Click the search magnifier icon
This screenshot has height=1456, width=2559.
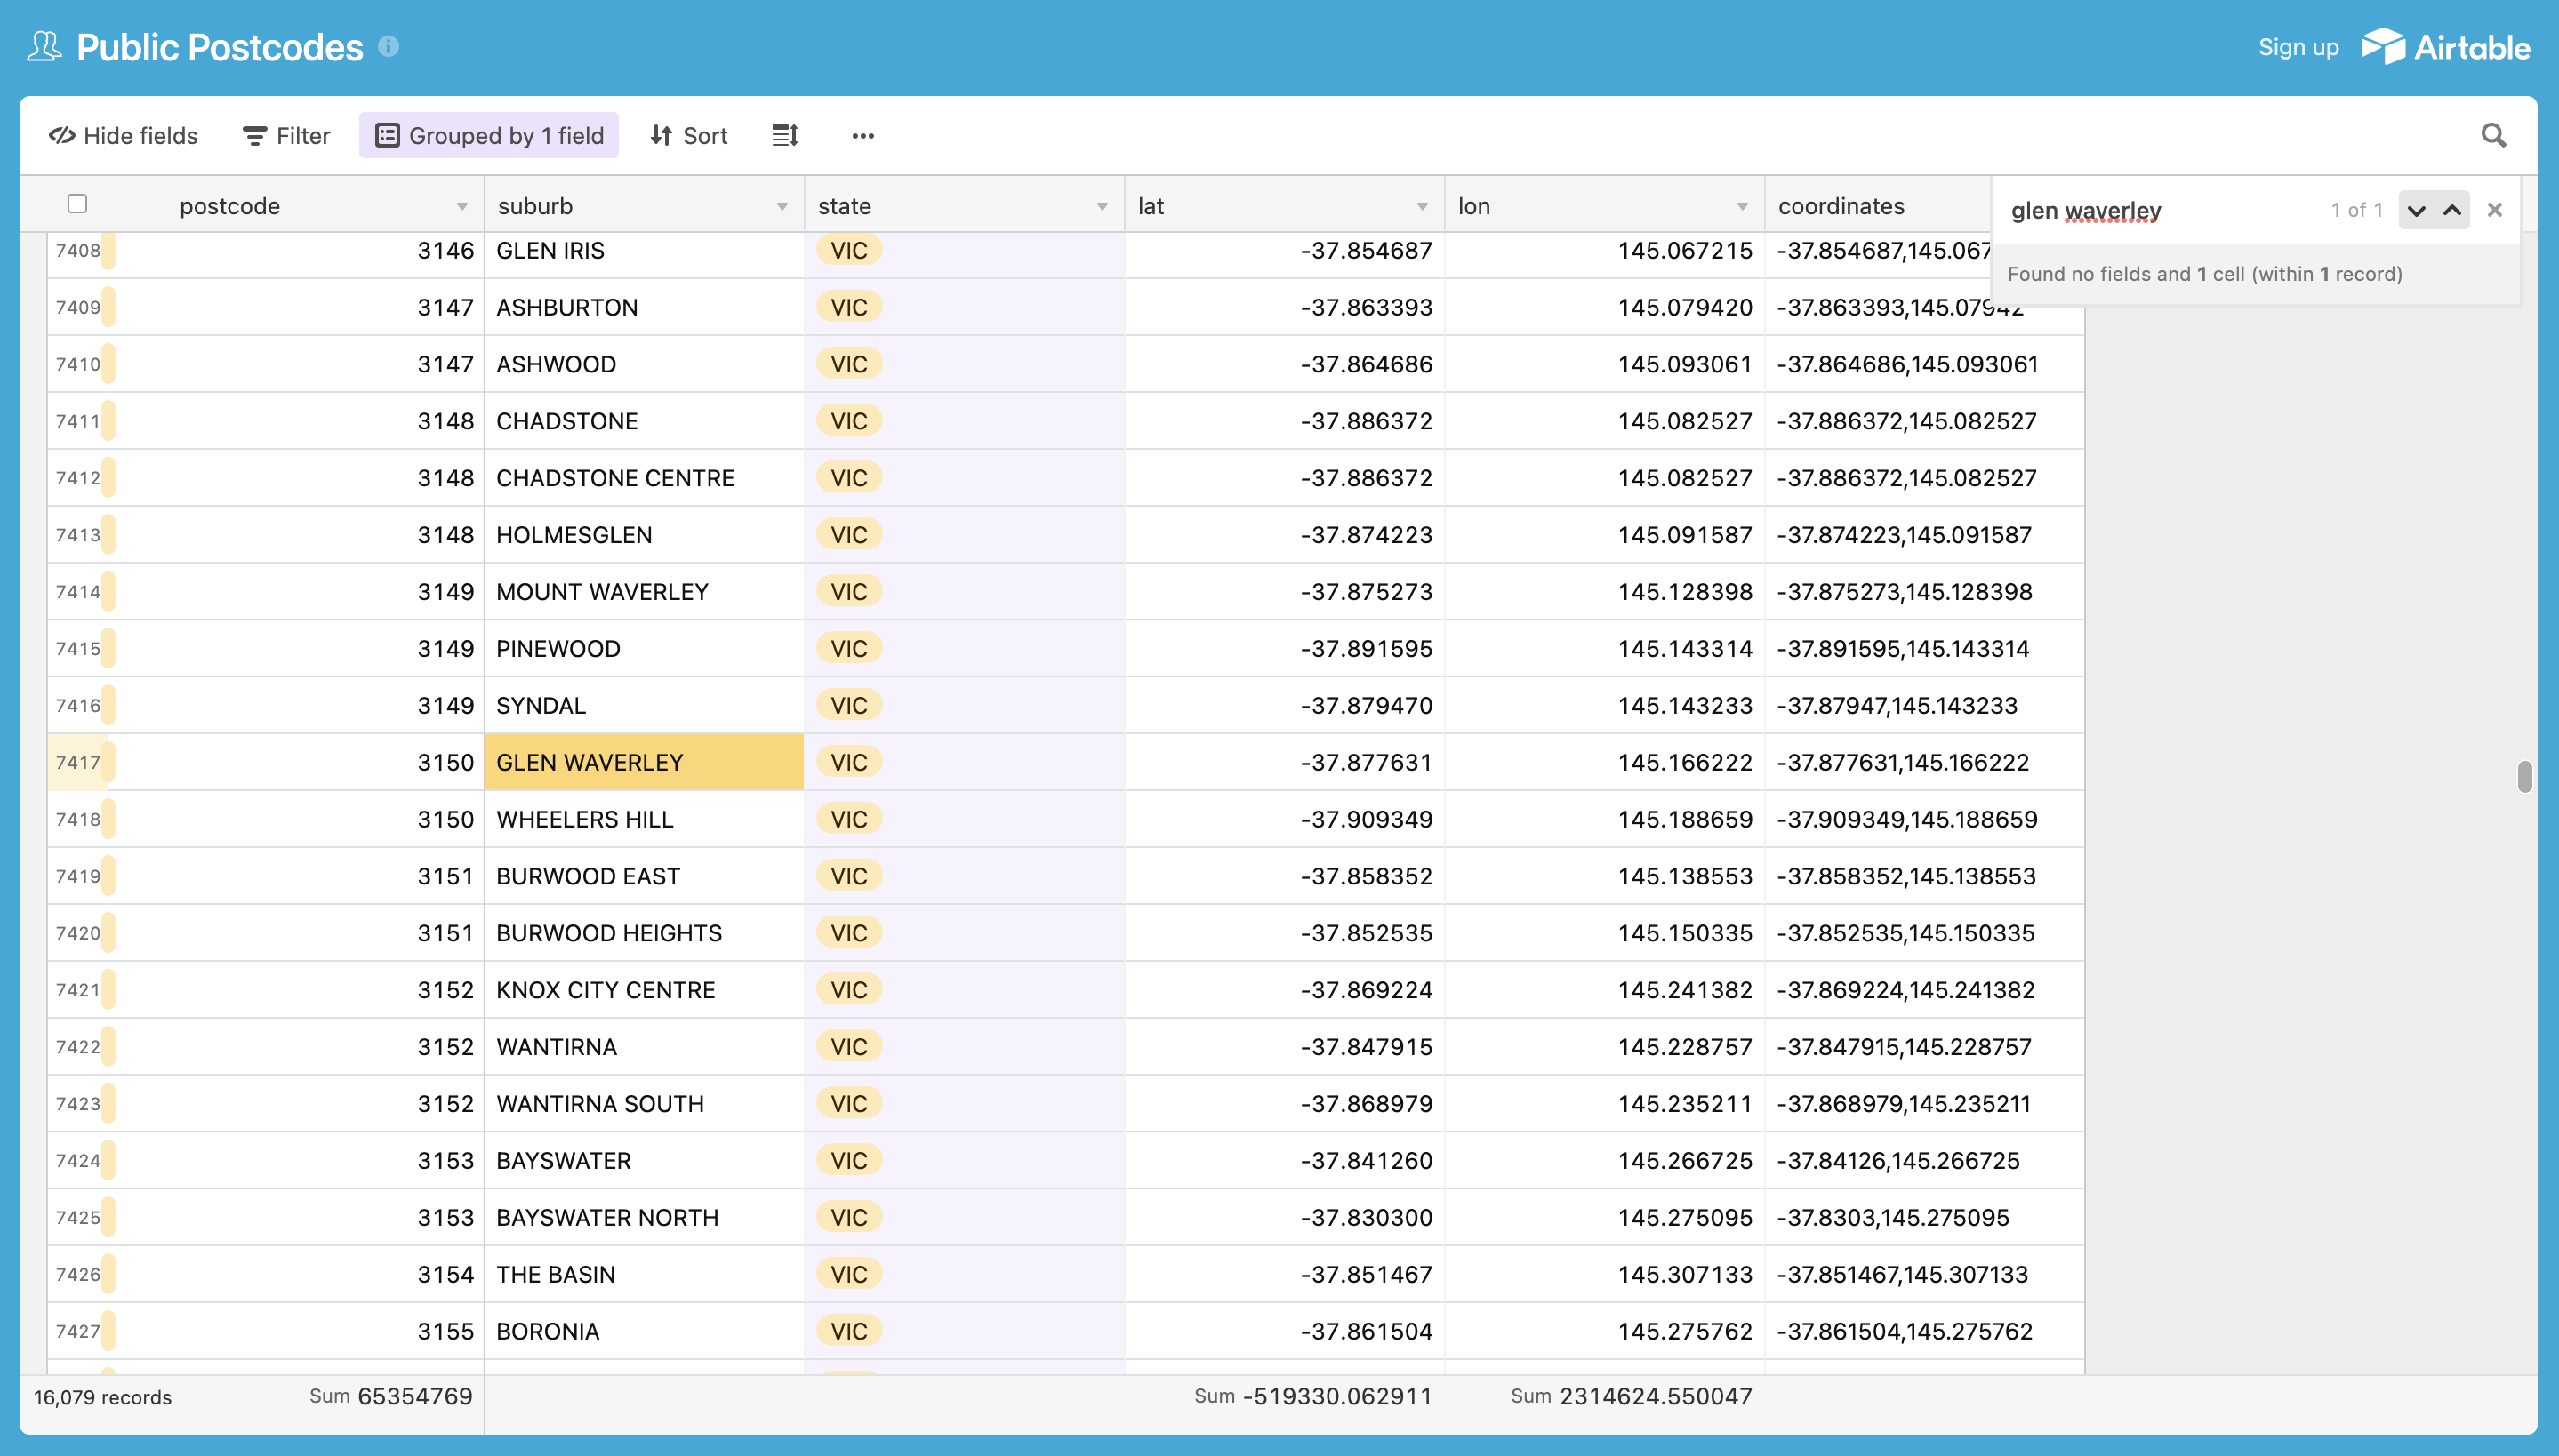pos(2493,135)
